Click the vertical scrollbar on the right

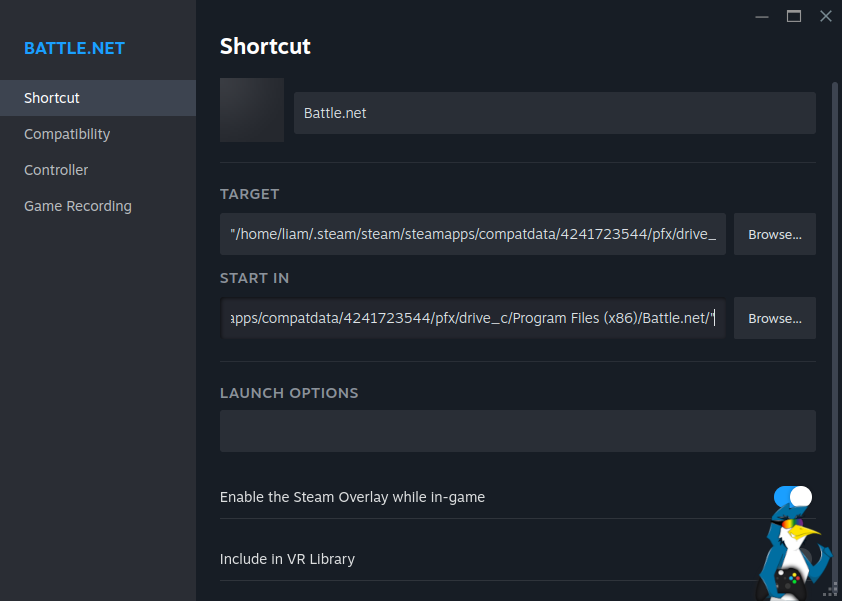click(x=836, y=300)
